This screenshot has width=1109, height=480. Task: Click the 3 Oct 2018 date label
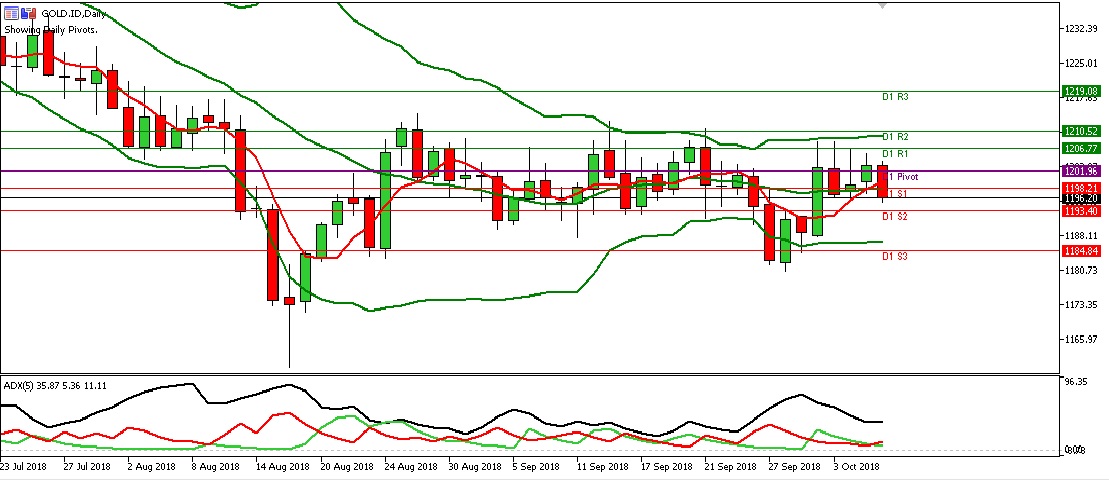pyautogui.click(x=857, y=467)
